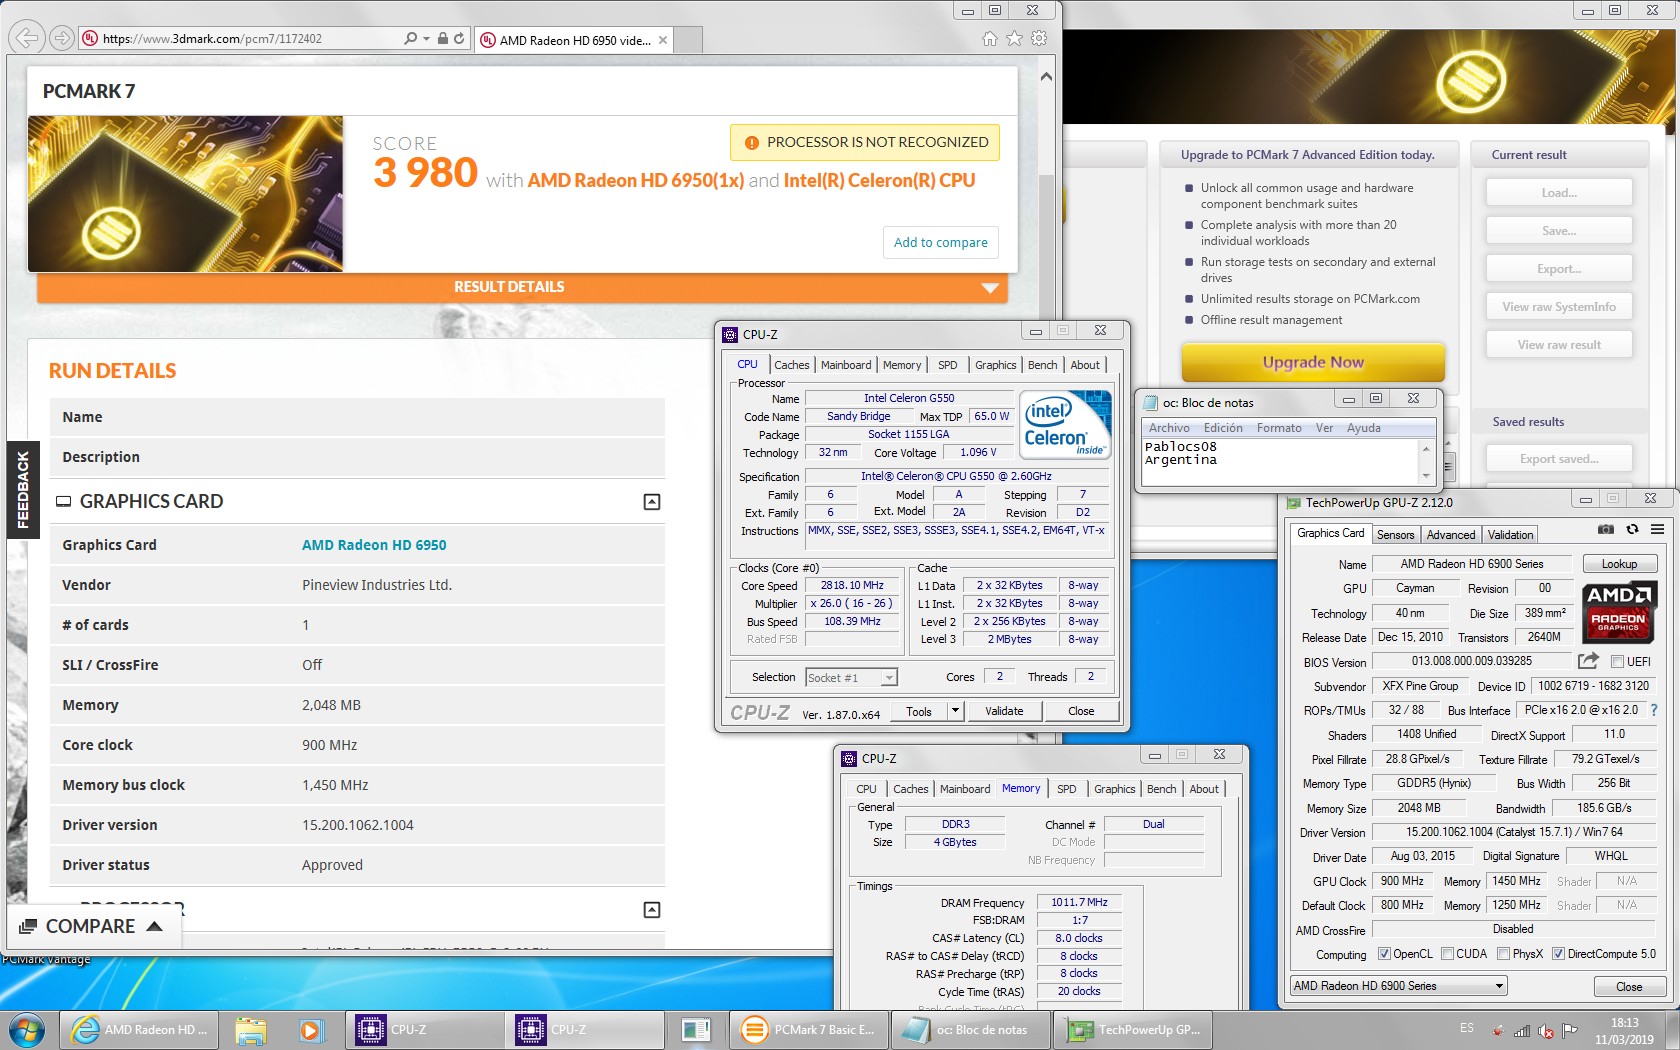
Task: Click the PCMark 7 result thumbnail image
Action: click(185, 194)
